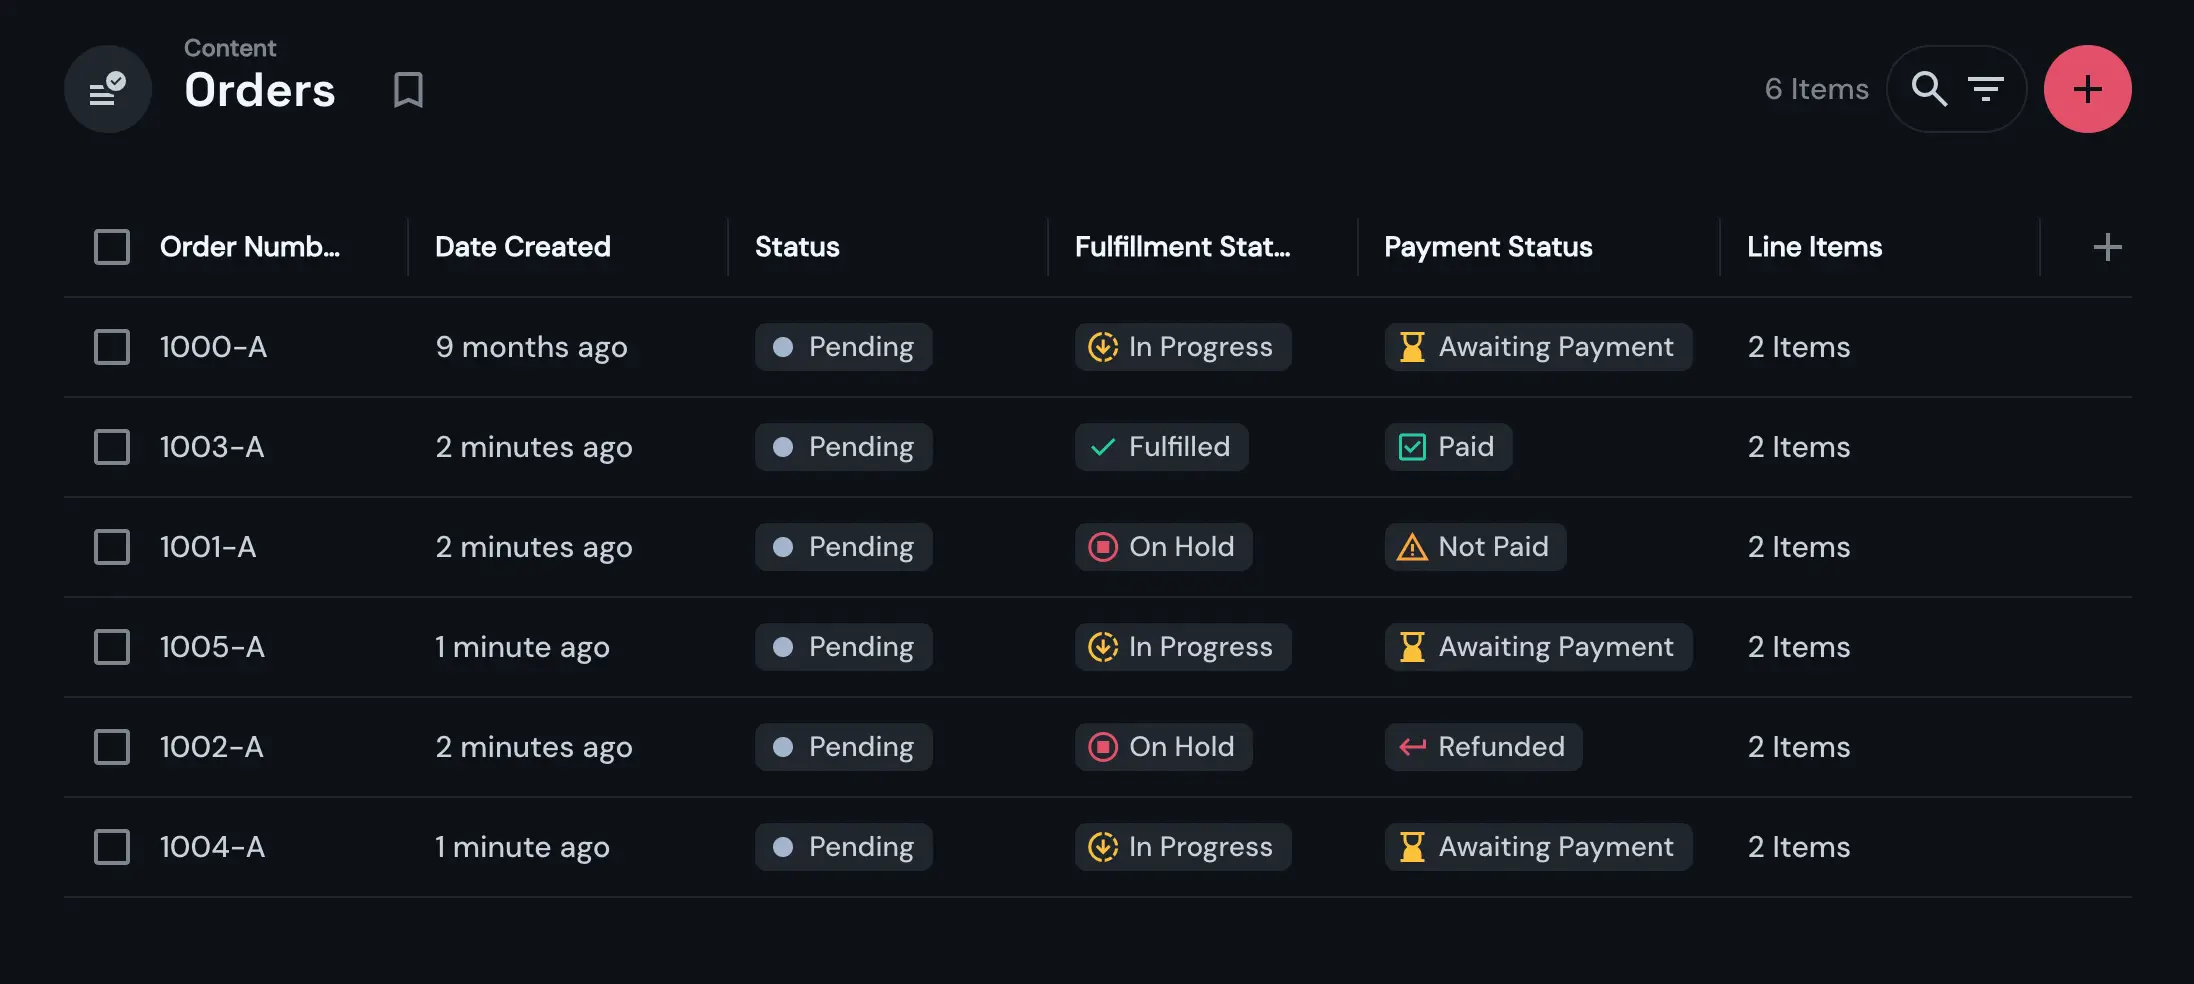Click the Refunded arrow icon on 1002-A
This screenshot has width=2194, height=984.
tap(1411, 747)
